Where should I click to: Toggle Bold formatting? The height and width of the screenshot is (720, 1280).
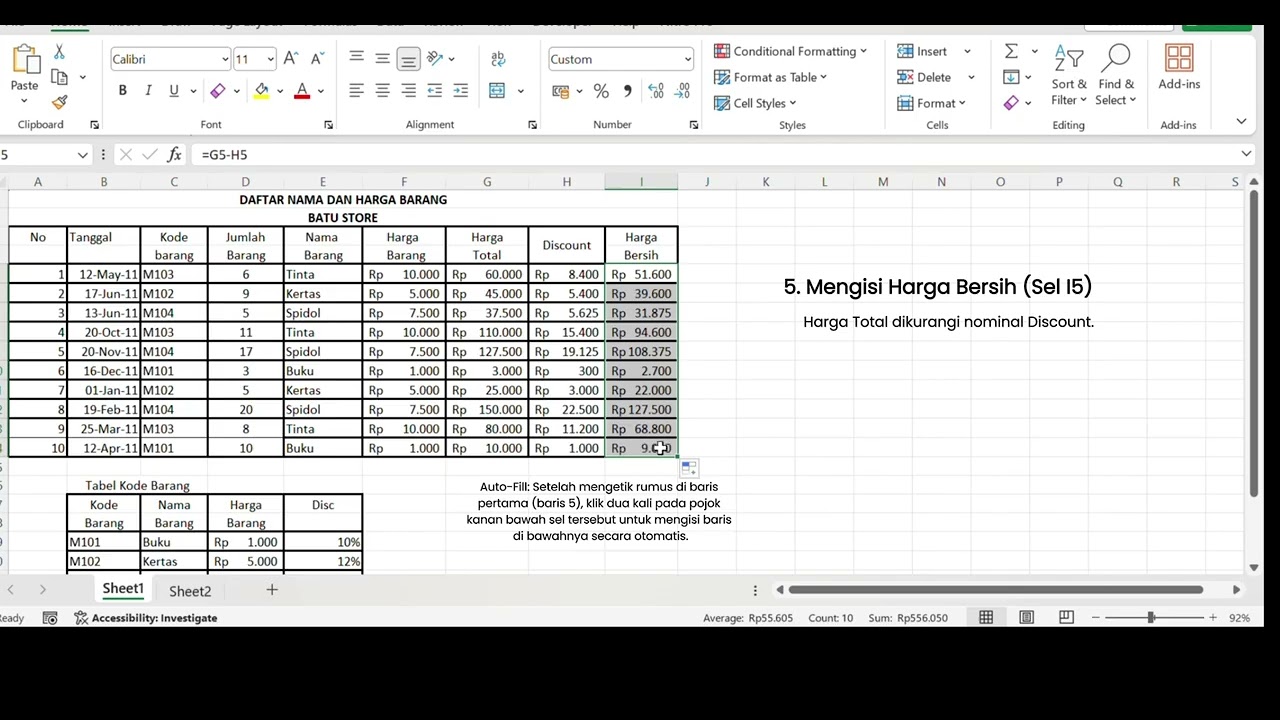click(x=122, y=91)
